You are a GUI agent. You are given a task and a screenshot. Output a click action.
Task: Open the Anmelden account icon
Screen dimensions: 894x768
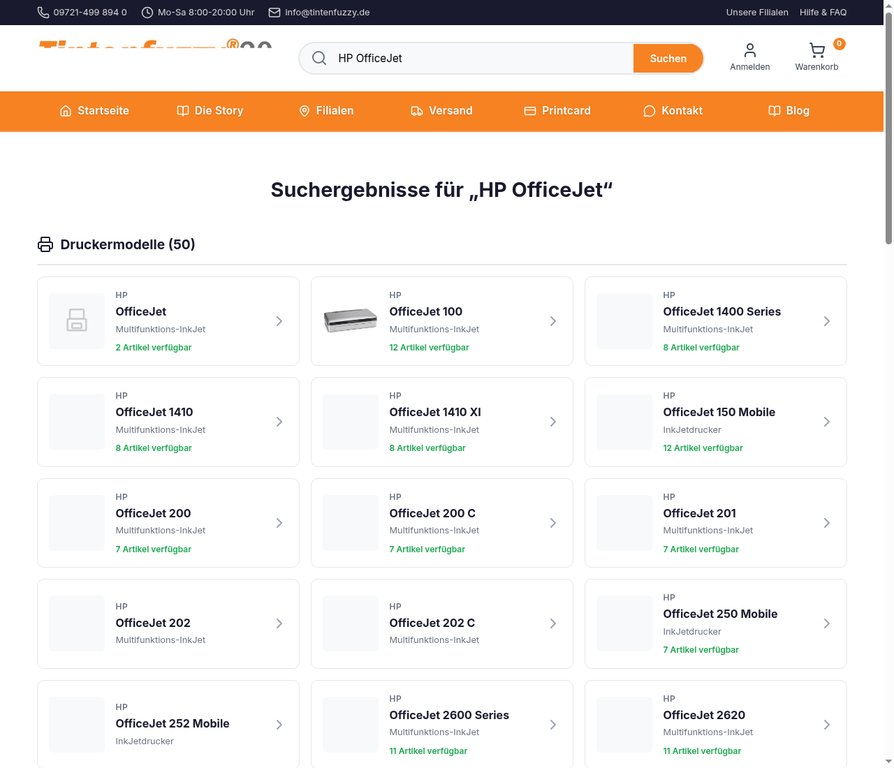coord(749,49)
